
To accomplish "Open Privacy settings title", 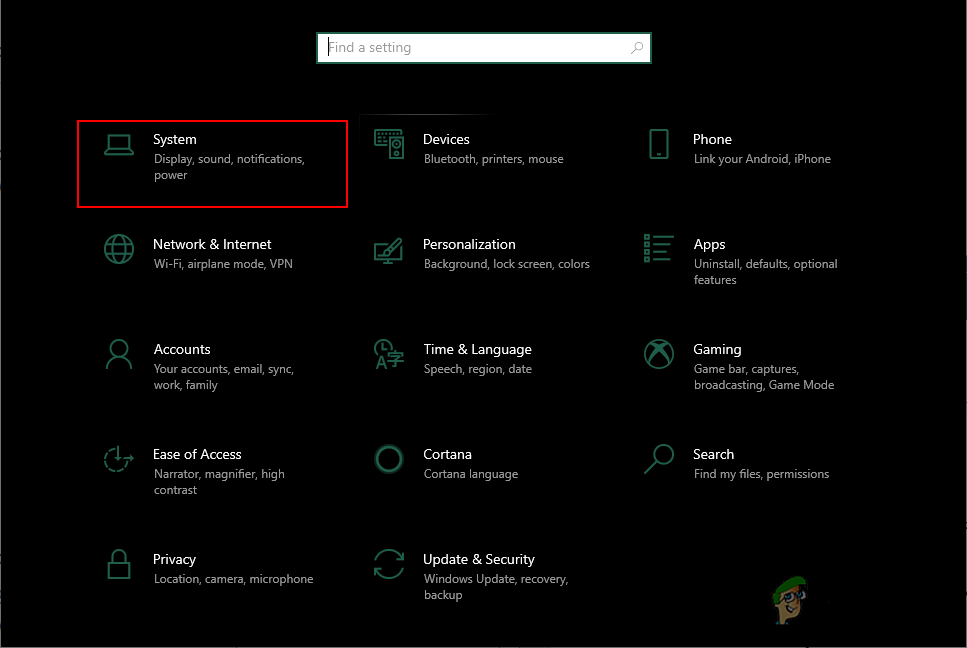I will (x=174, y=559).
